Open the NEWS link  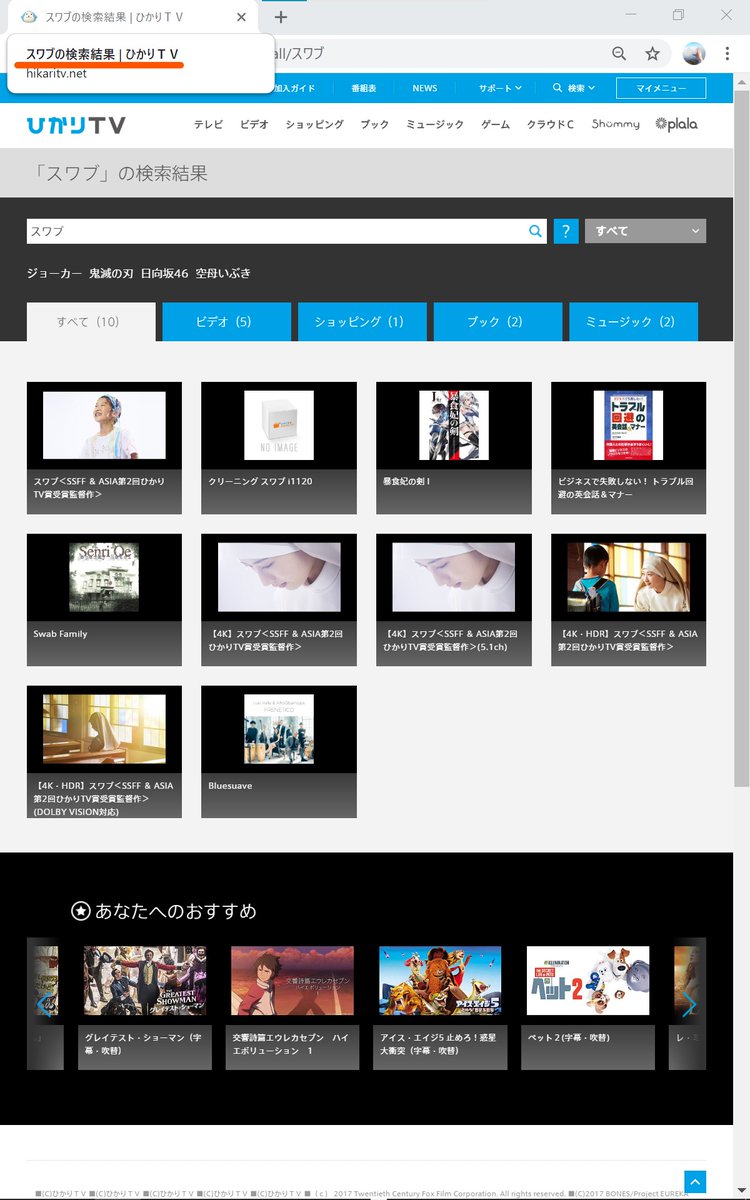pos(425,88)
